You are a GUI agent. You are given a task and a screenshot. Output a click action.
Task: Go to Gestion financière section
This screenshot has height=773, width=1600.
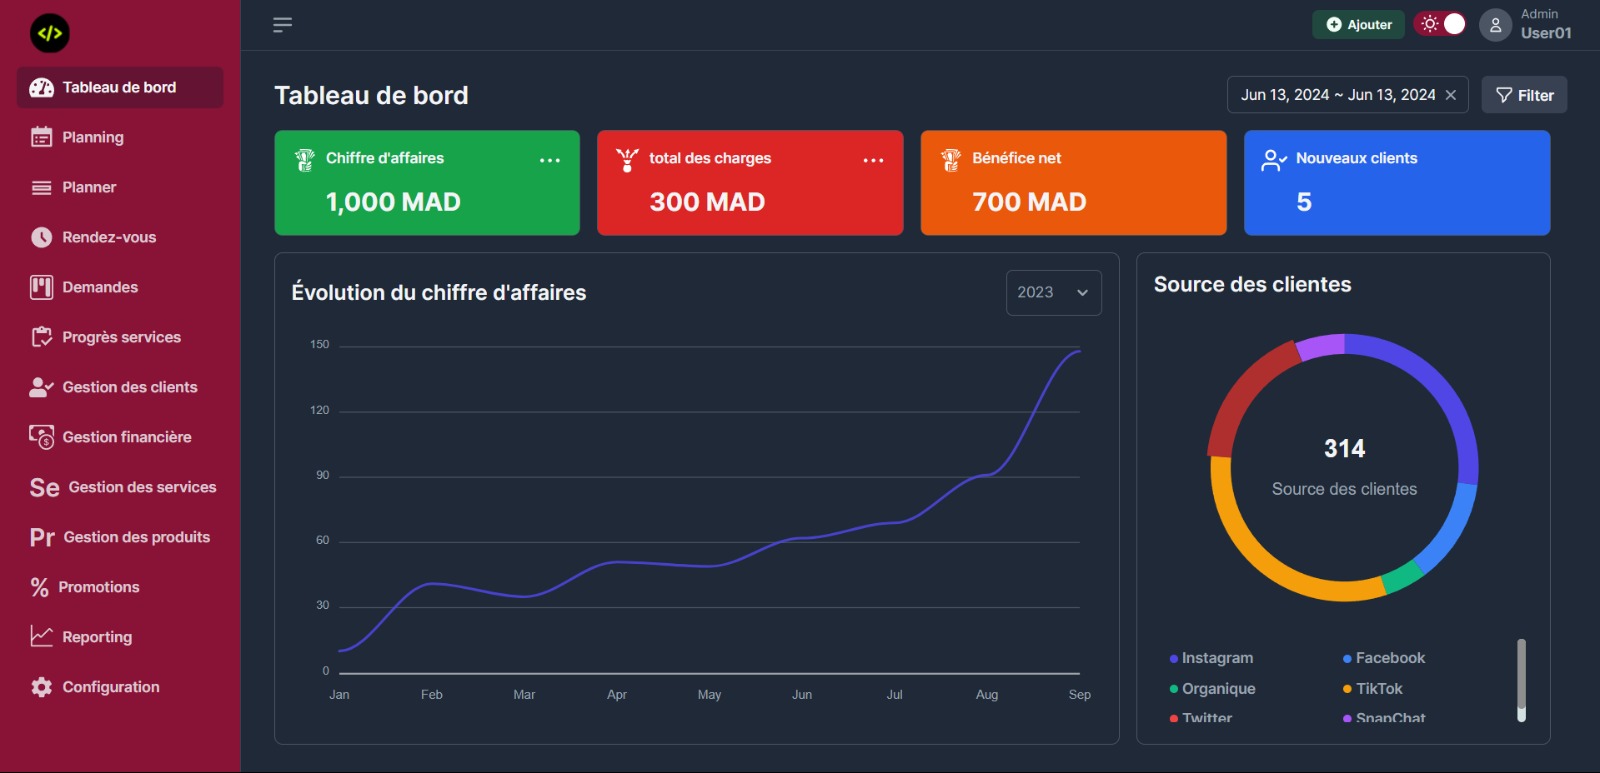click(126, 437)
